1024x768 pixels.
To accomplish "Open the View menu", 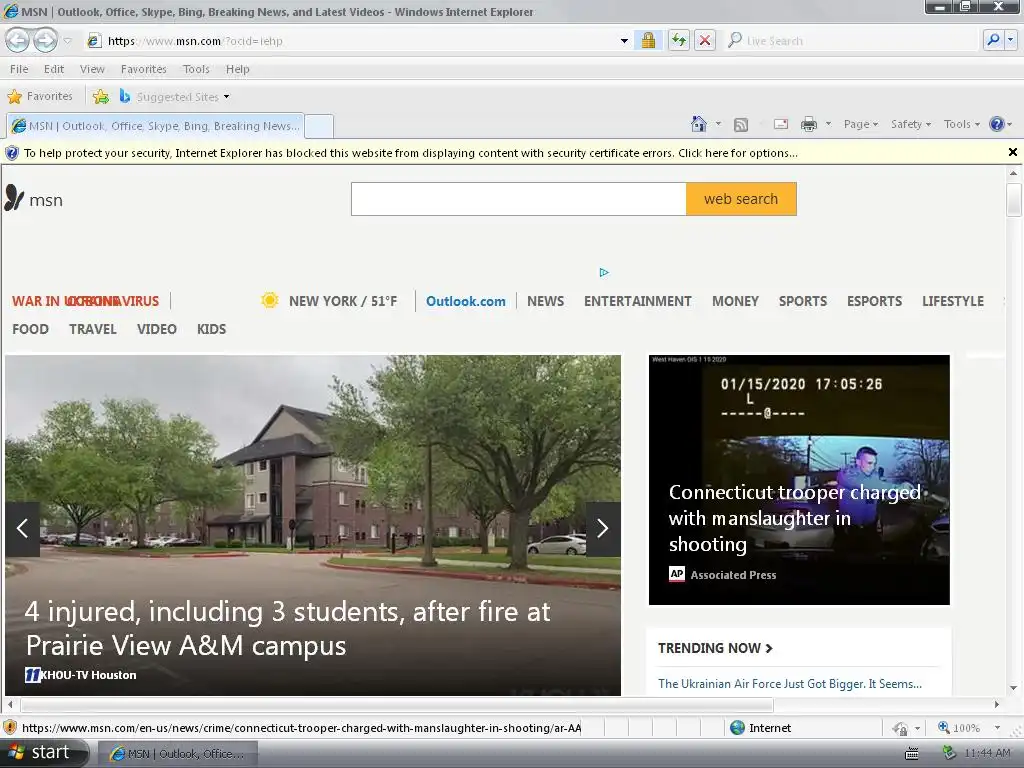I will 92,69.
